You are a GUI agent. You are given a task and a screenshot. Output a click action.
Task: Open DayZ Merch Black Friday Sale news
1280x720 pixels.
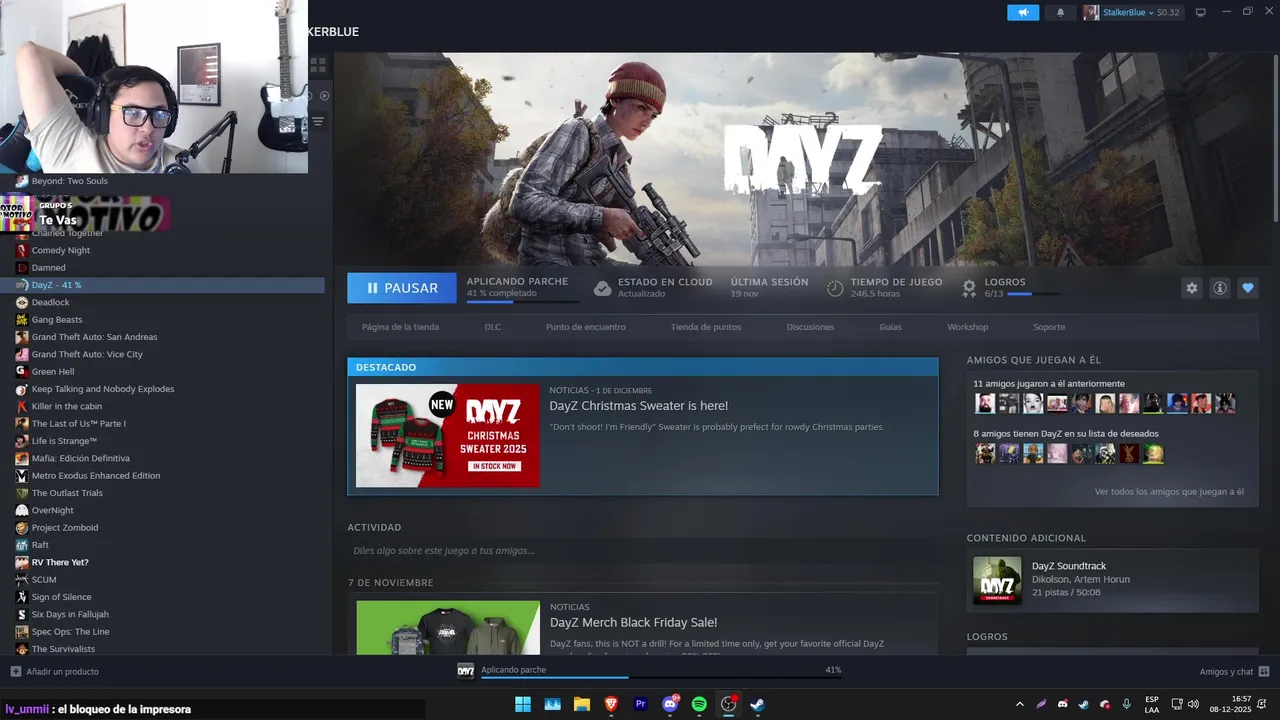tap(633, 622)
